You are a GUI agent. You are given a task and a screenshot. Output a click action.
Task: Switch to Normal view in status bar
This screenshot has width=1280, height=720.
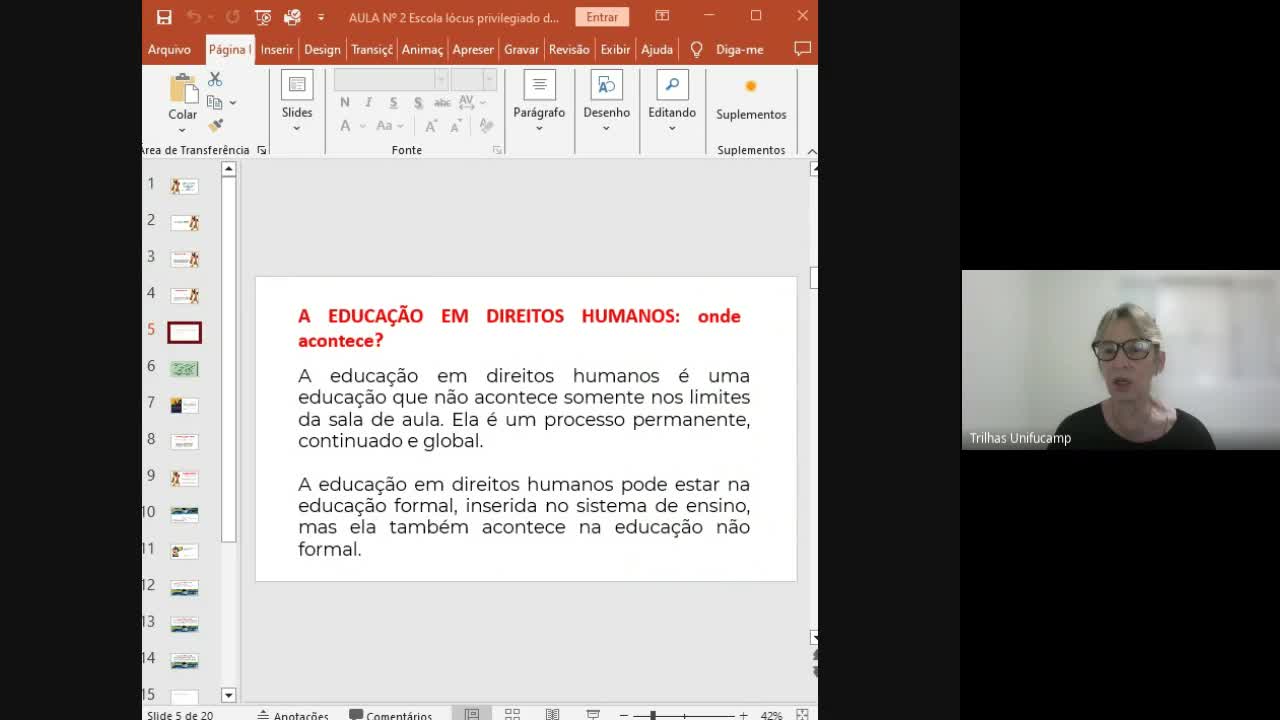tap(472, 713)
